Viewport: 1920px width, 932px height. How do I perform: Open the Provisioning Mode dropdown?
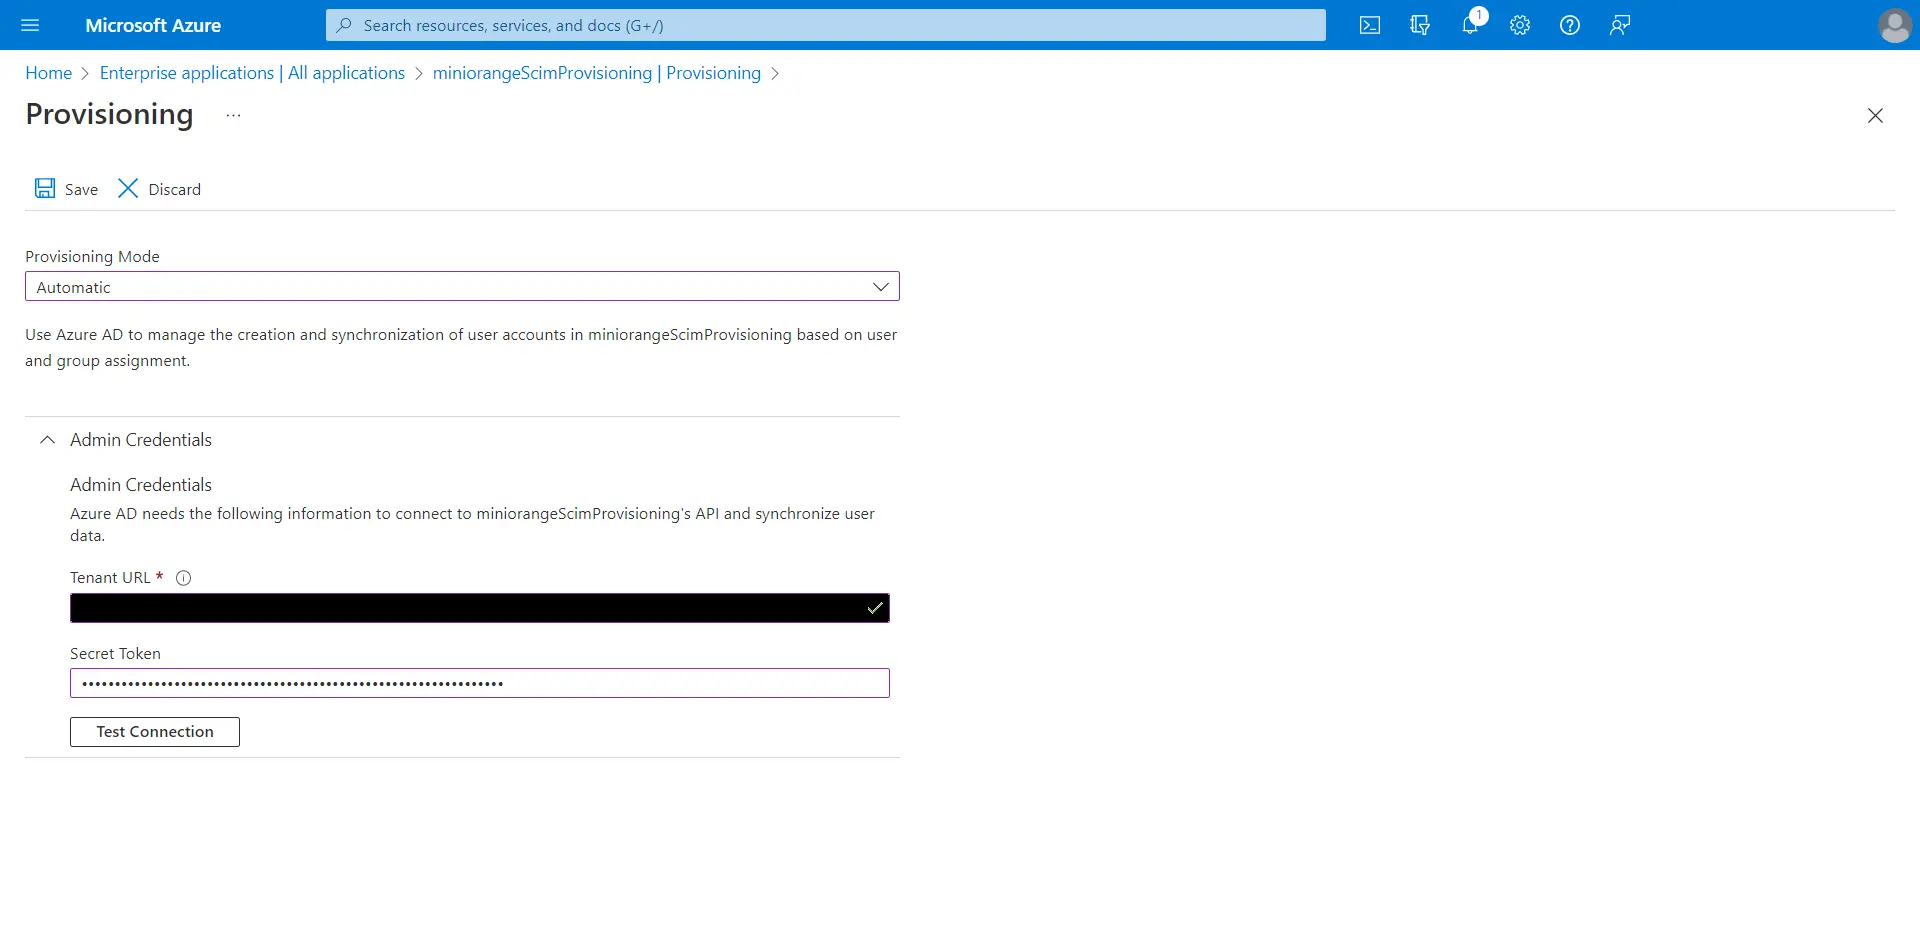880,287
